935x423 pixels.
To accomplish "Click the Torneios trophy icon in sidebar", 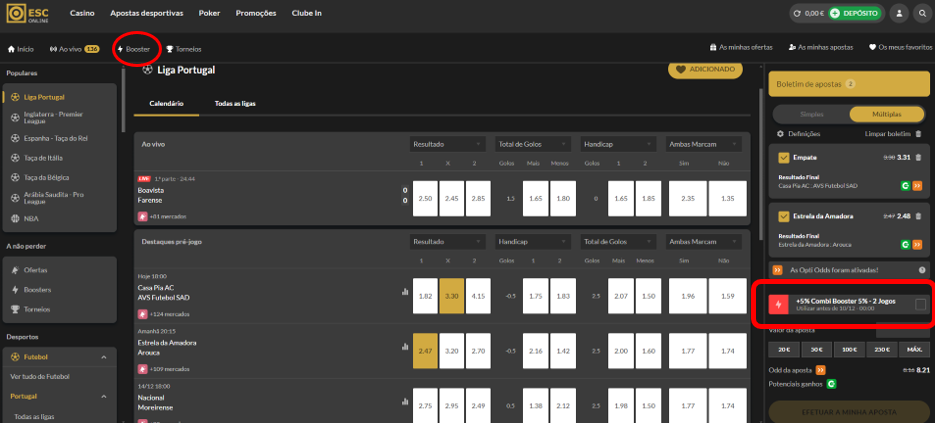I will 16,309.
